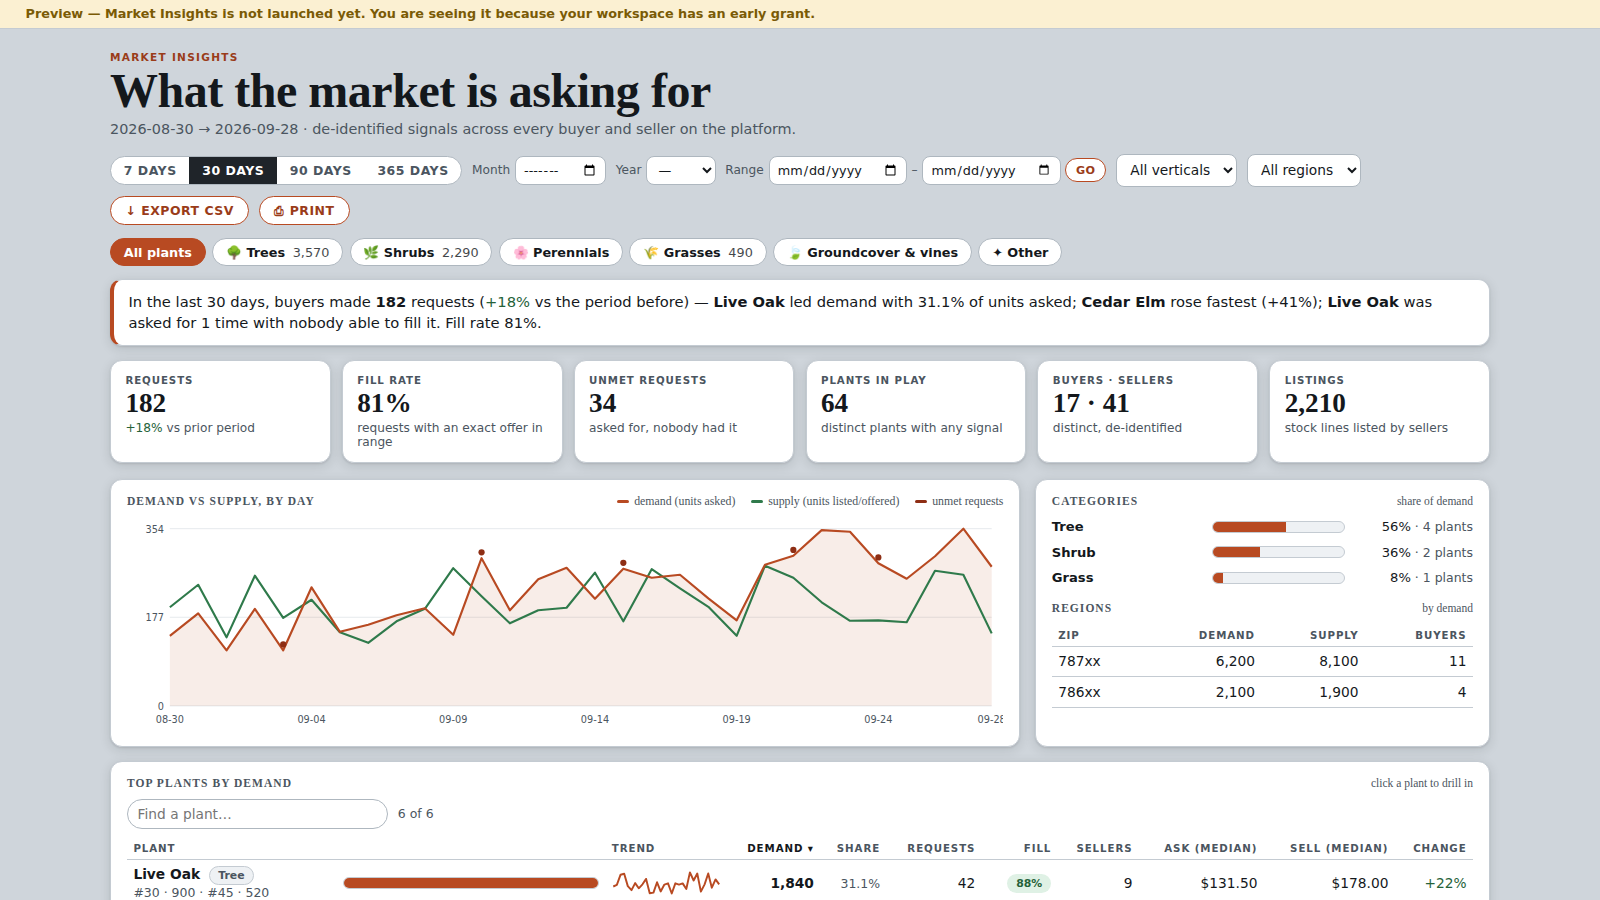Click the calendar icon in the Month field
1600x900 pixels.
[589, 170]
